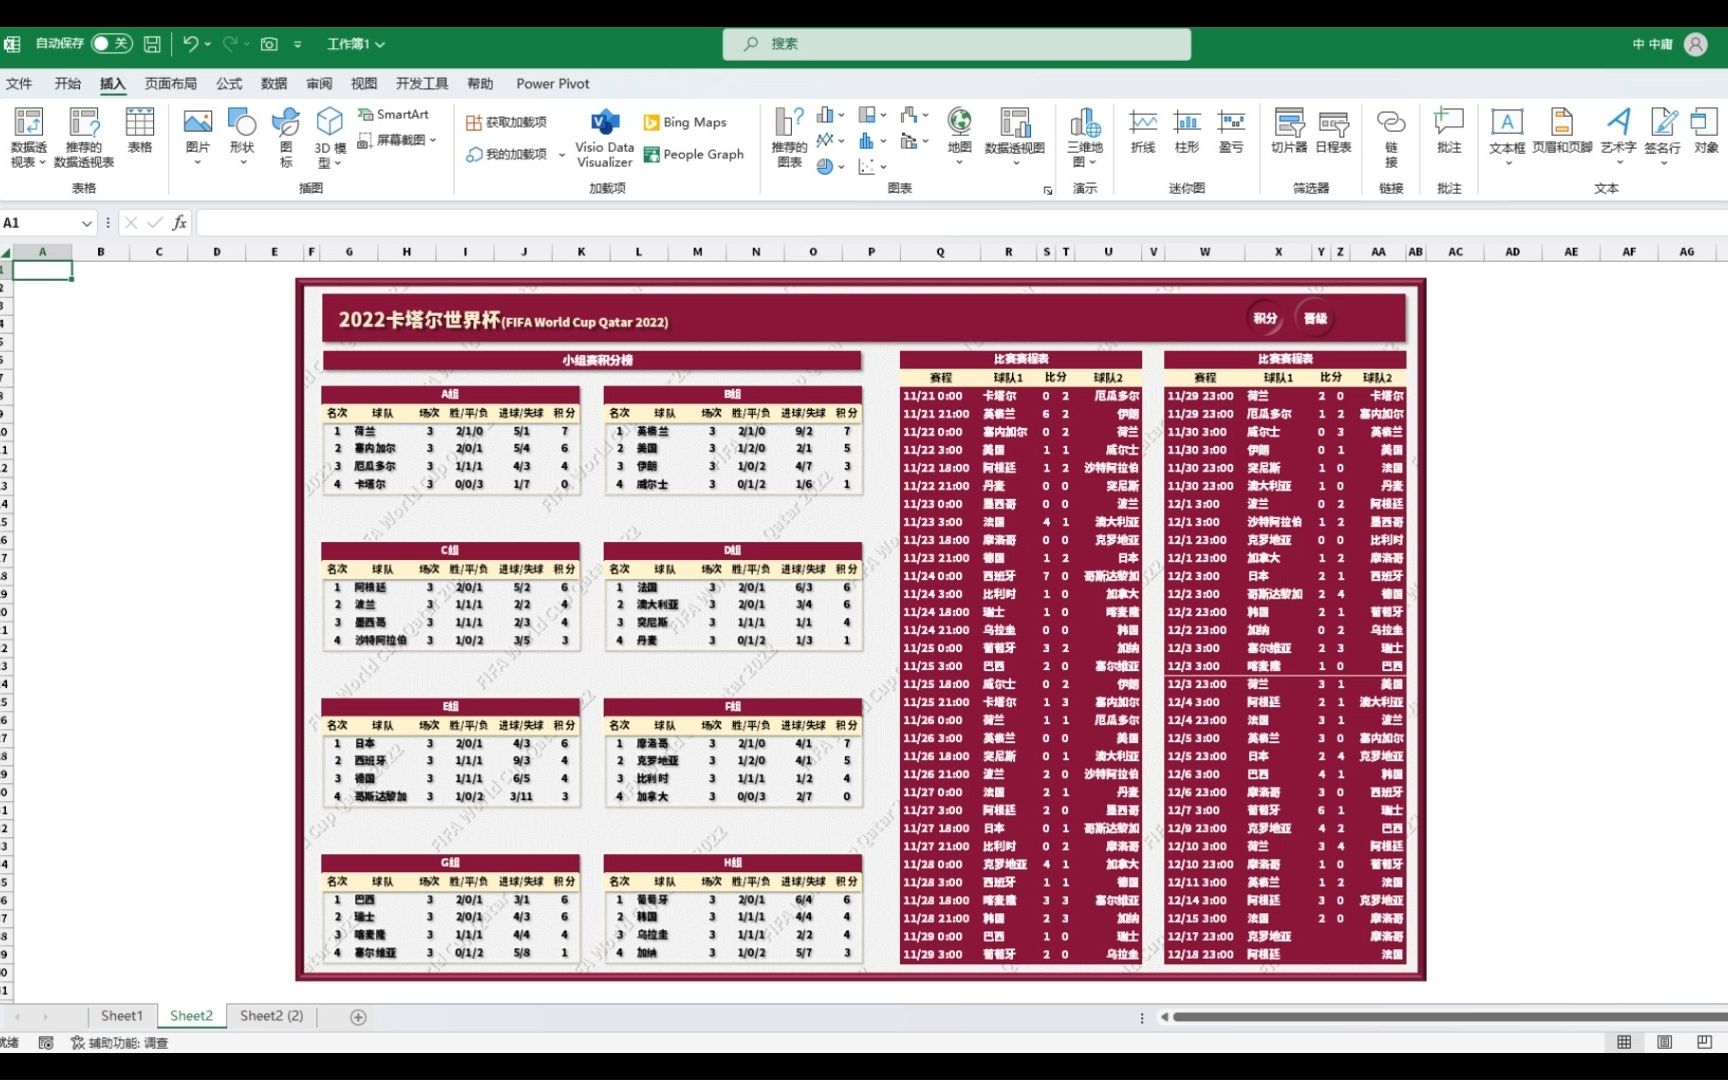The image size is (1728, 1080).
Task: Open the Charts group dialog launcher
Action: point(1048,190)
